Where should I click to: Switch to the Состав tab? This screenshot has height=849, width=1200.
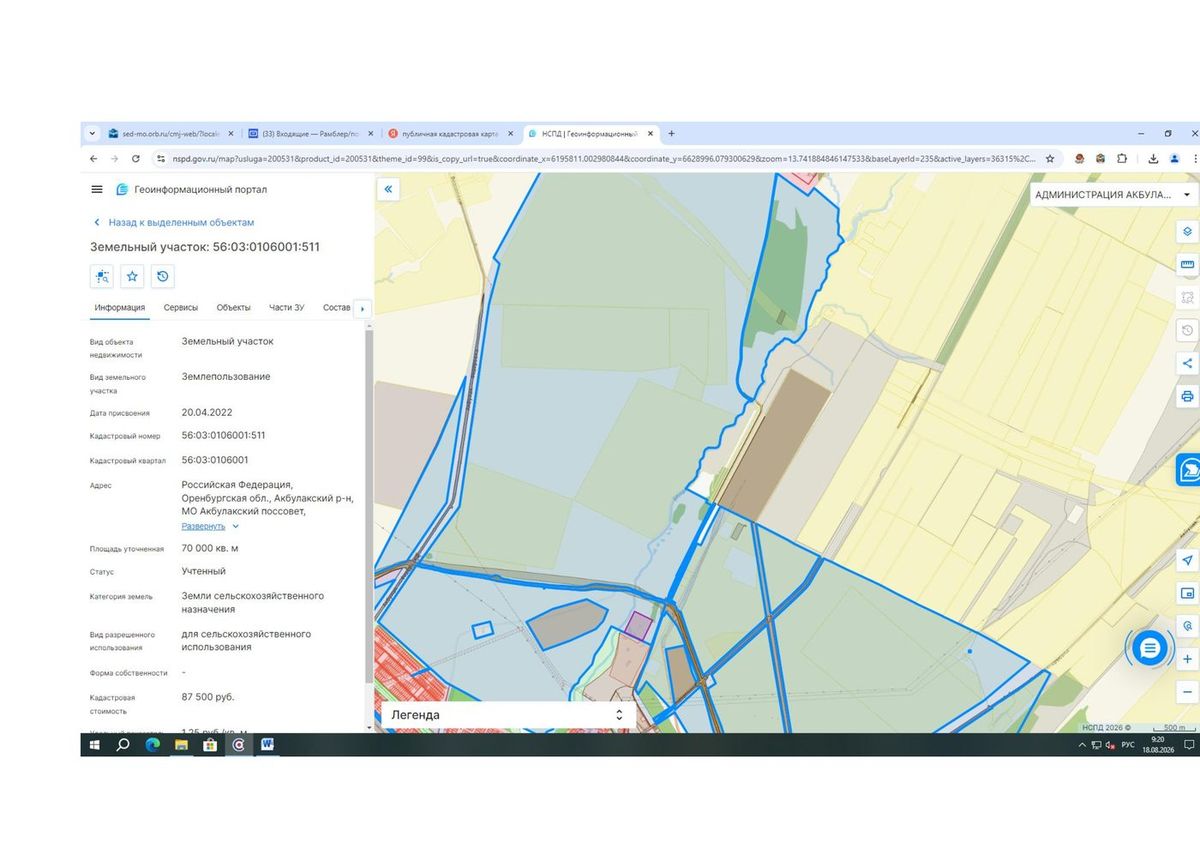337,307
